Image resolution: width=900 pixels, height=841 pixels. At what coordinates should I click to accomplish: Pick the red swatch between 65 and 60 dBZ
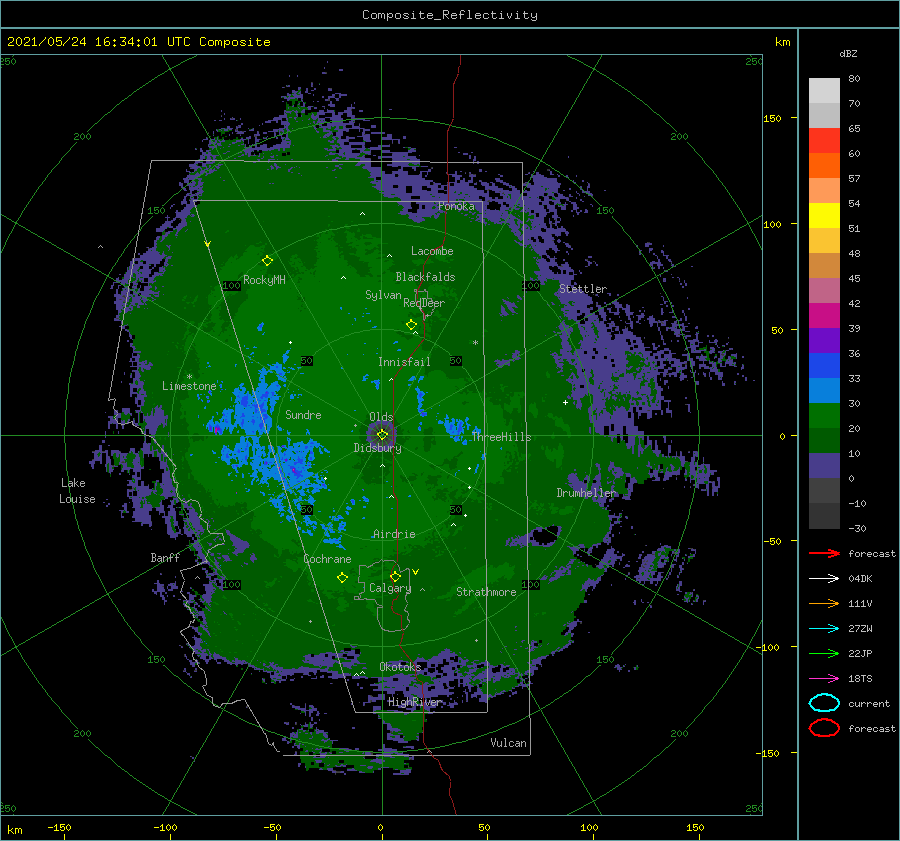coord(824,141)
